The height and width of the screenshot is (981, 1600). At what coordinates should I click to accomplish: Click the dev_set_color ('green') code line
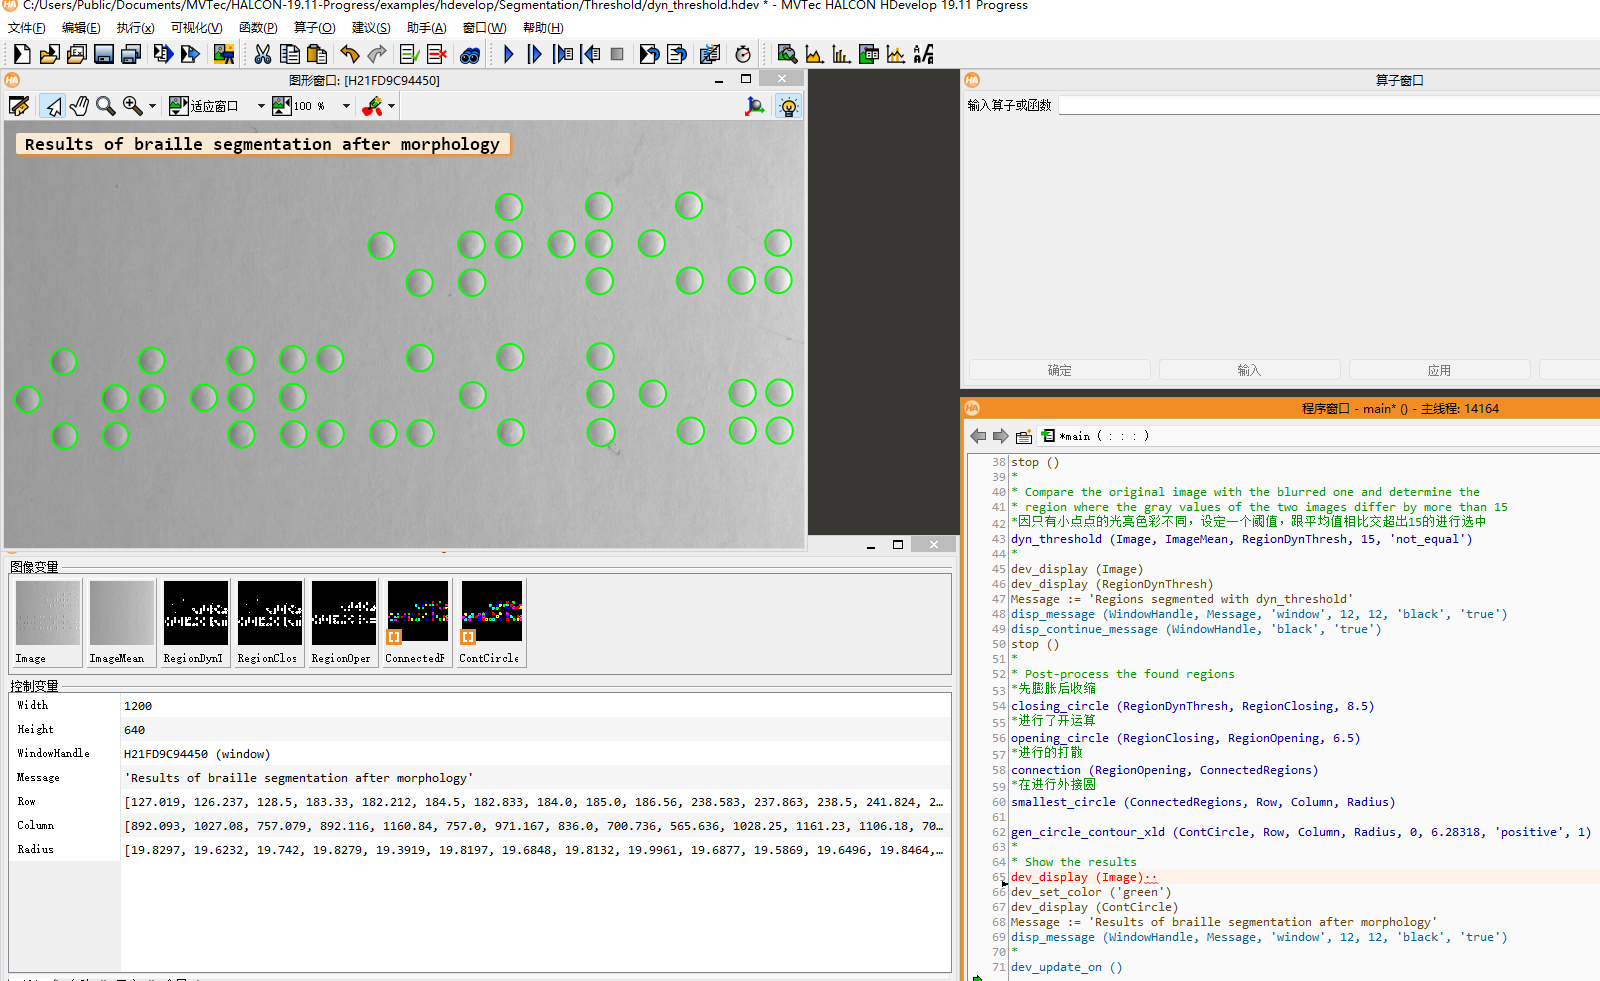point(1091,892)
